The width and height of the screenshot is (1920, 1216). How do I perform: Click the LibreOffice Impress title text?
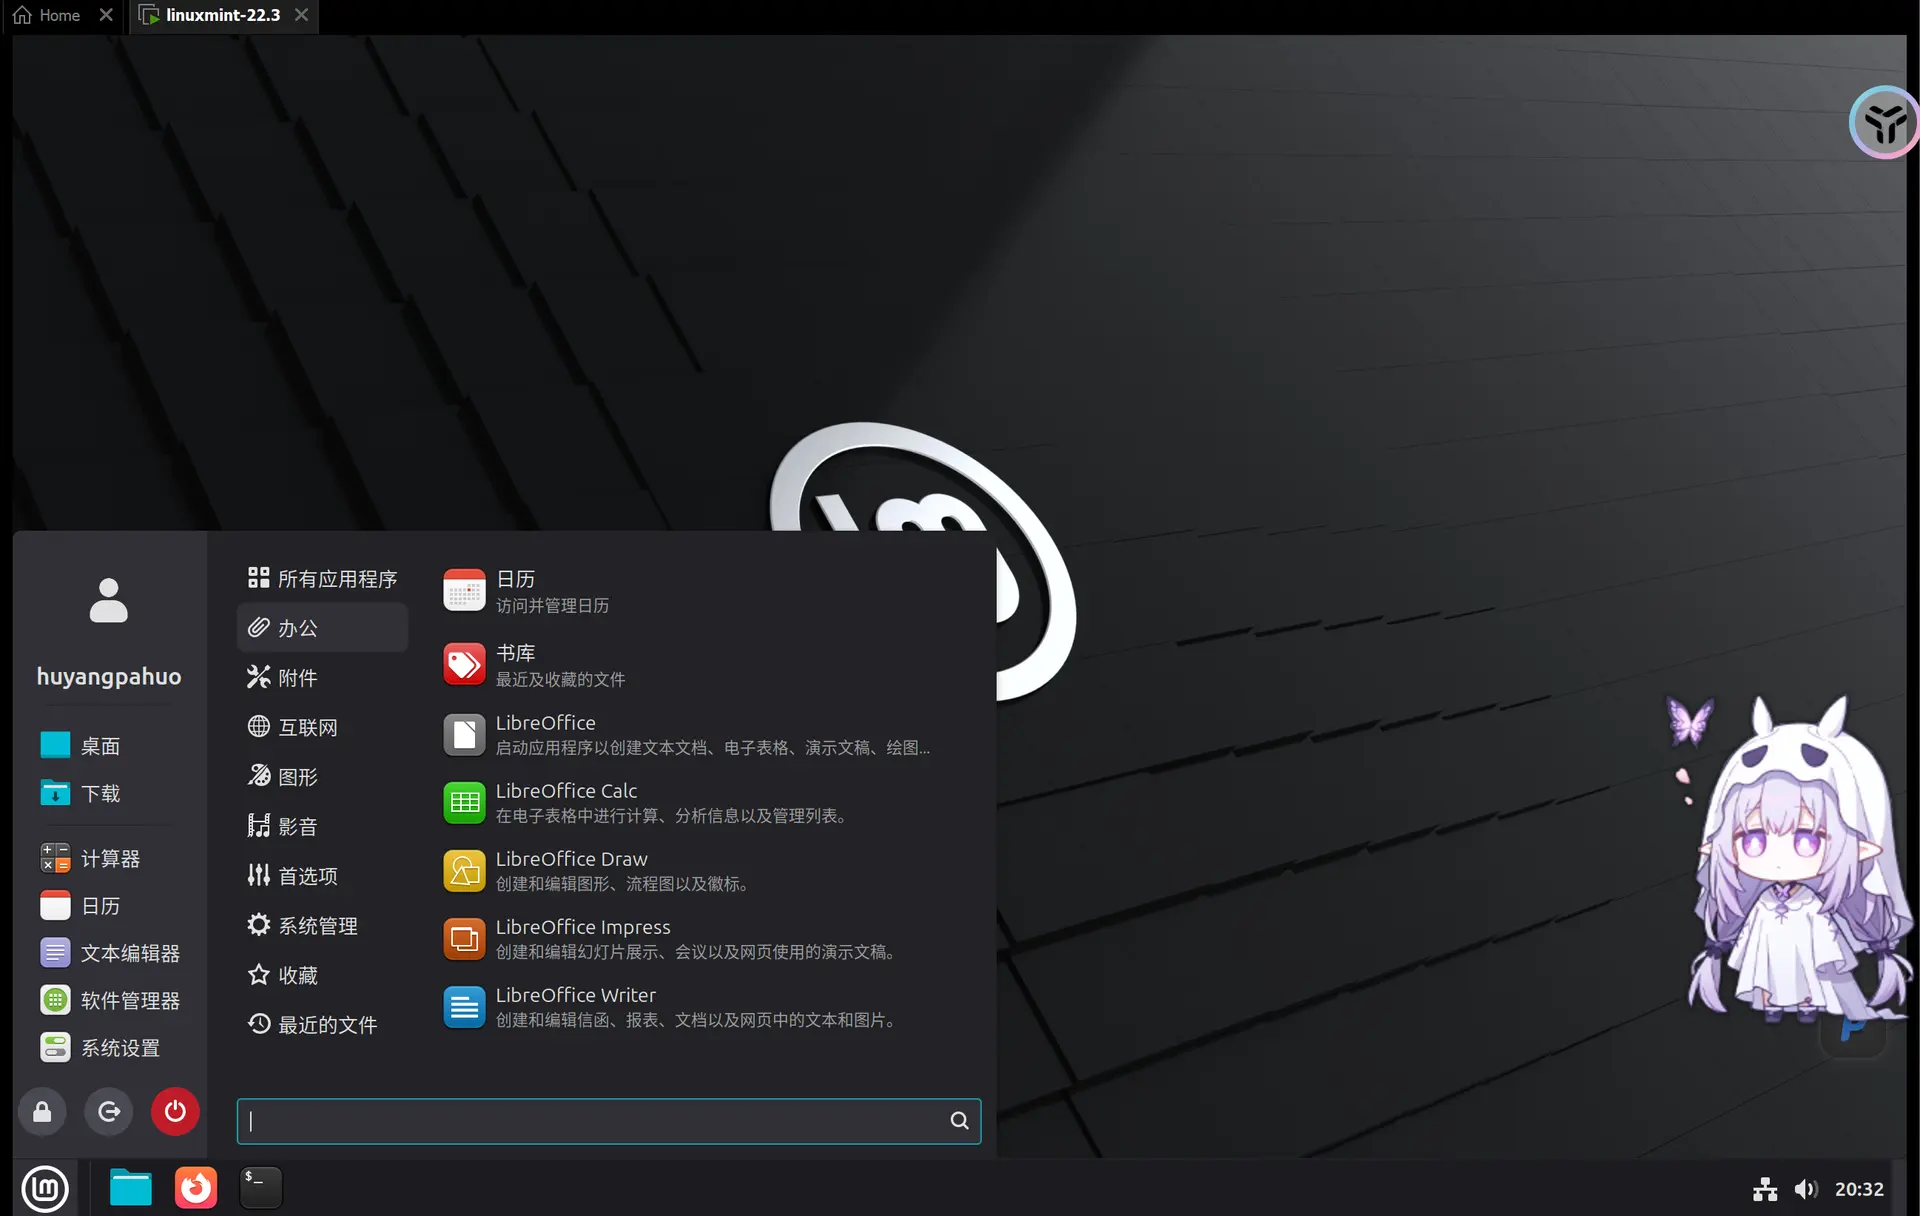click(x=583, y=927)
